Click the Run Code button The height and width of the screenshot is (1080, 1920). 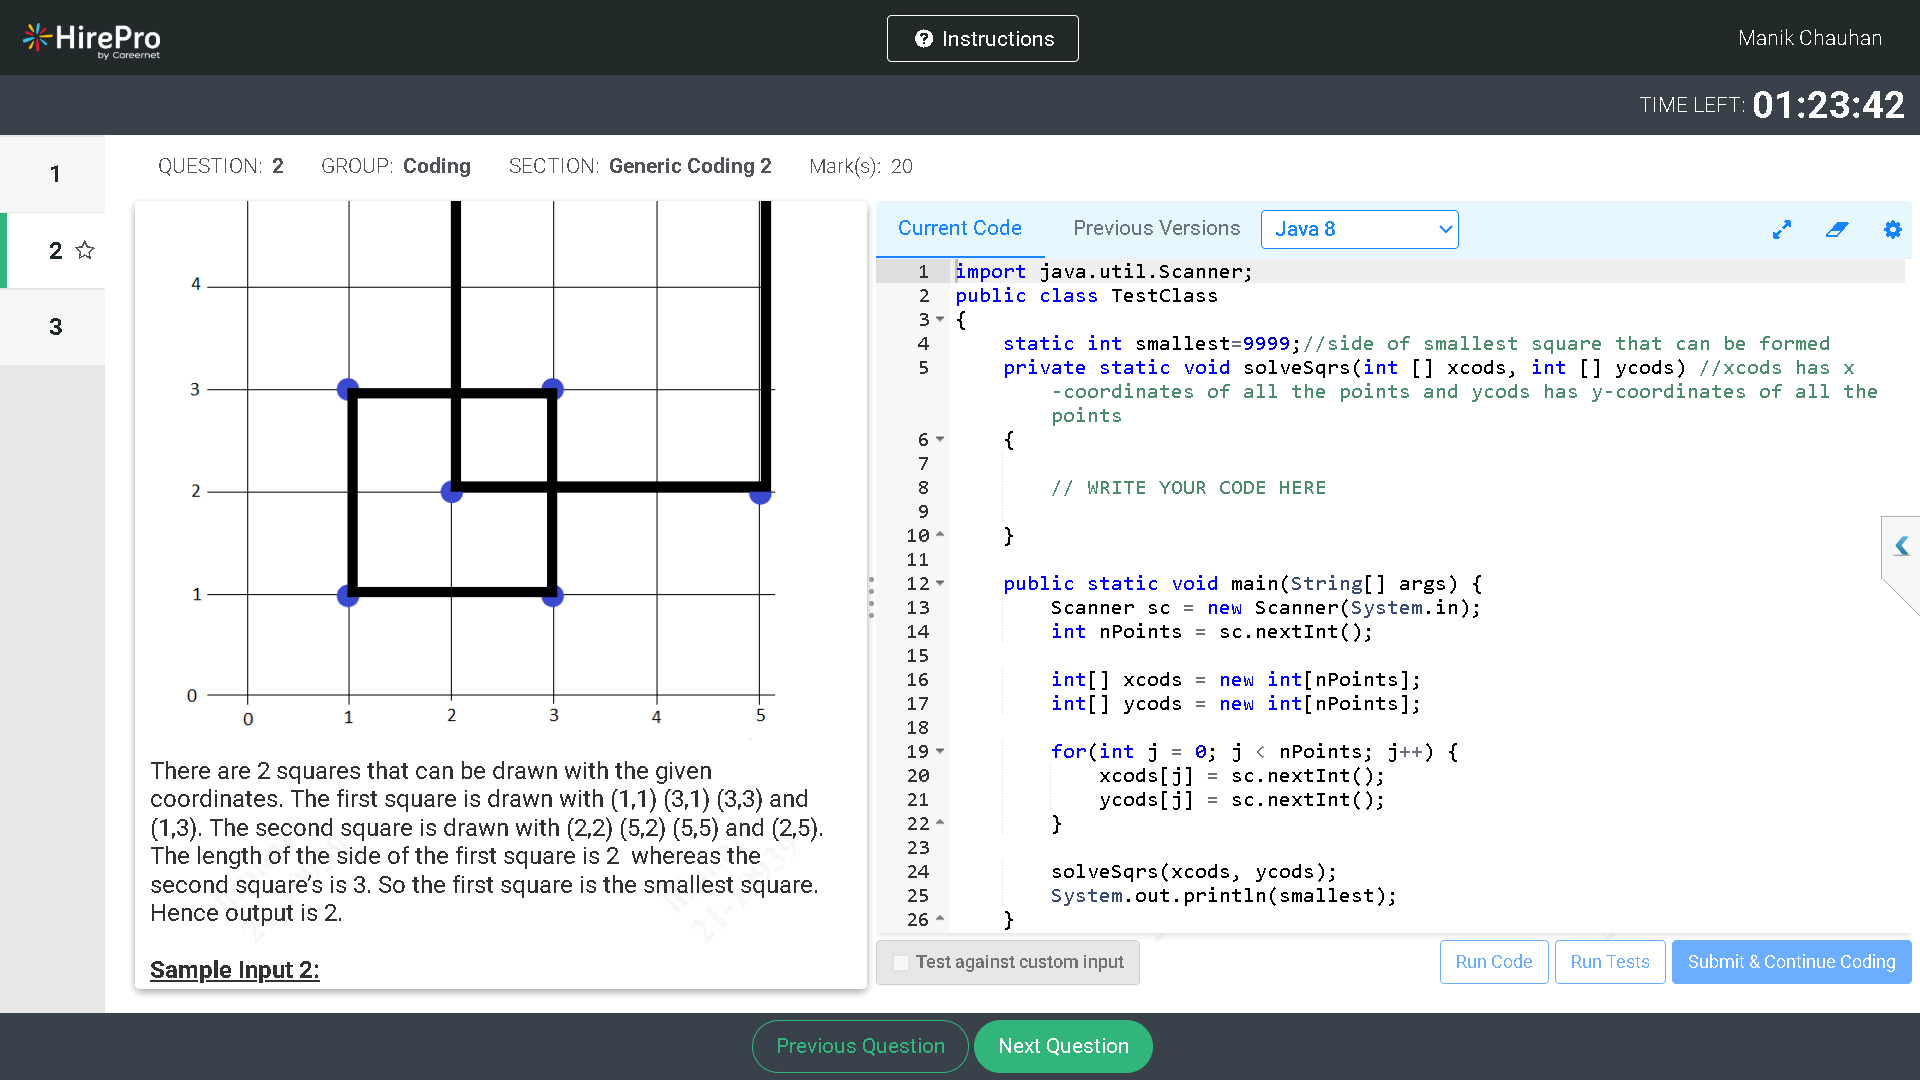tap(1493, 962)
